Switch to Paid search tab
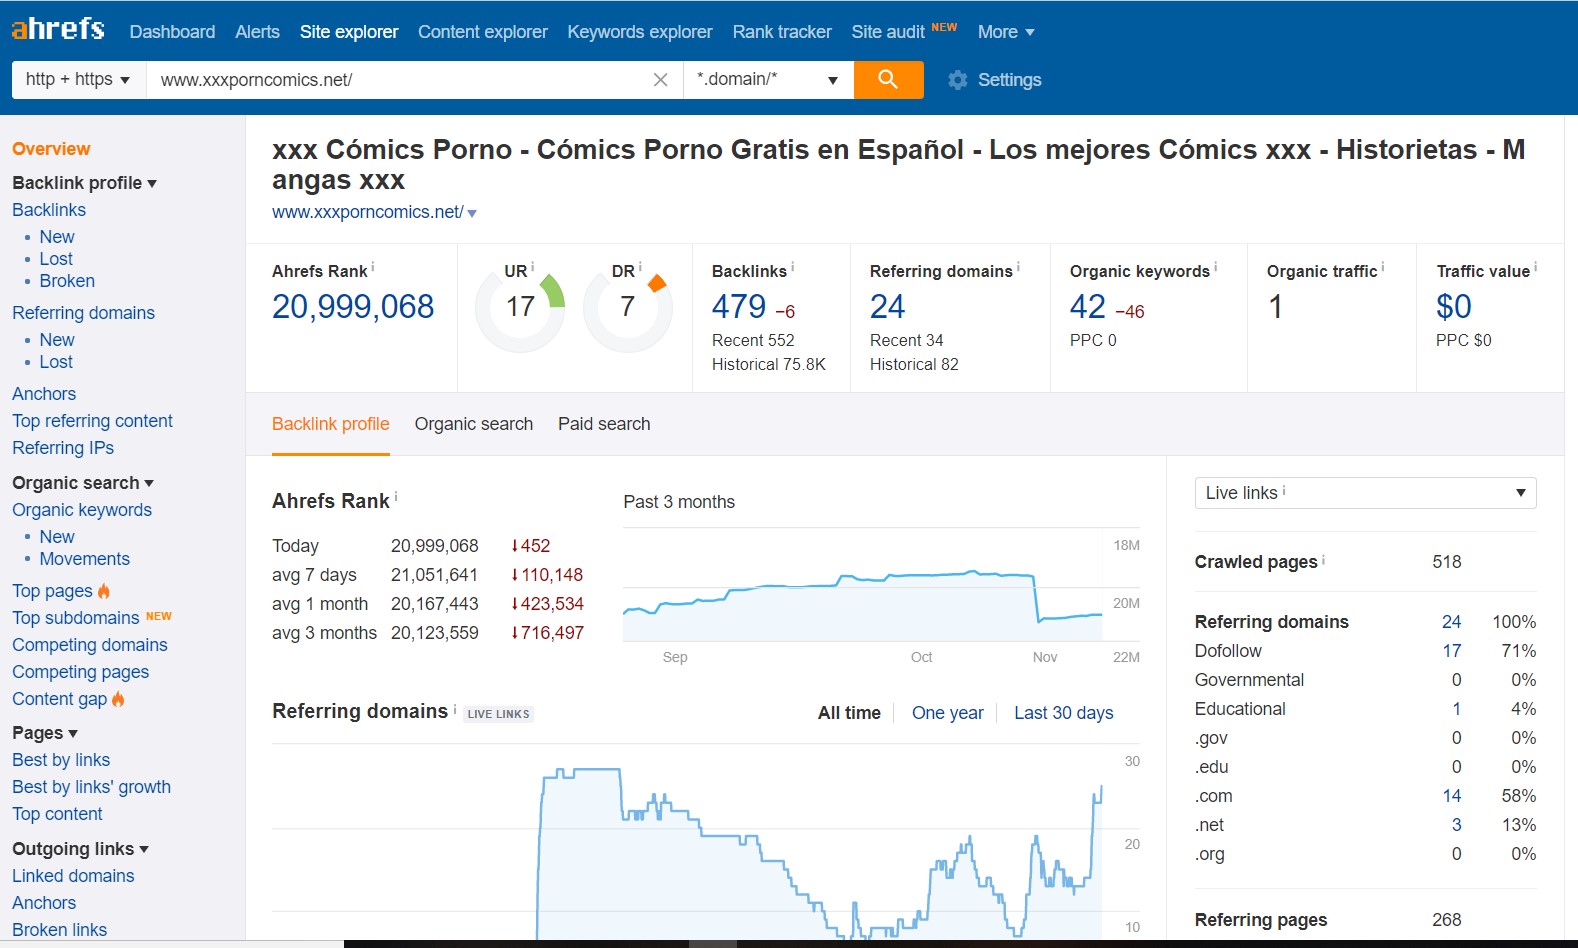This screenshot has width=1578, height=948. tap(604, 424)
